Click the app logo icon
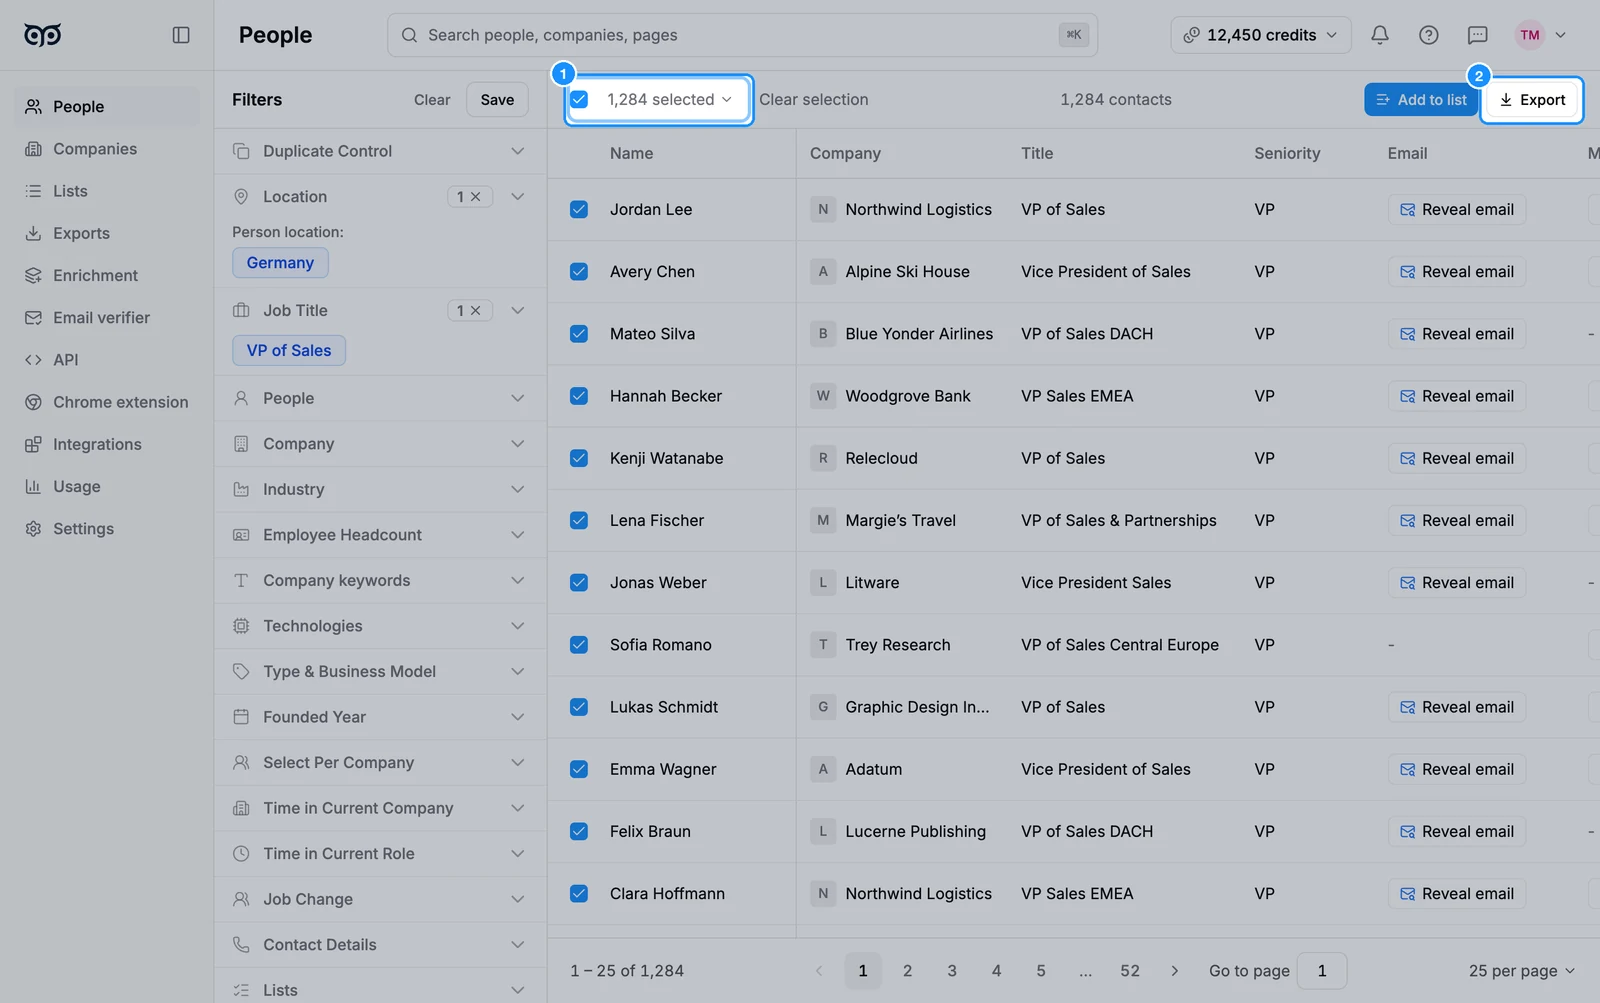Screen dimensions: 1600x1003 (43, 35)
